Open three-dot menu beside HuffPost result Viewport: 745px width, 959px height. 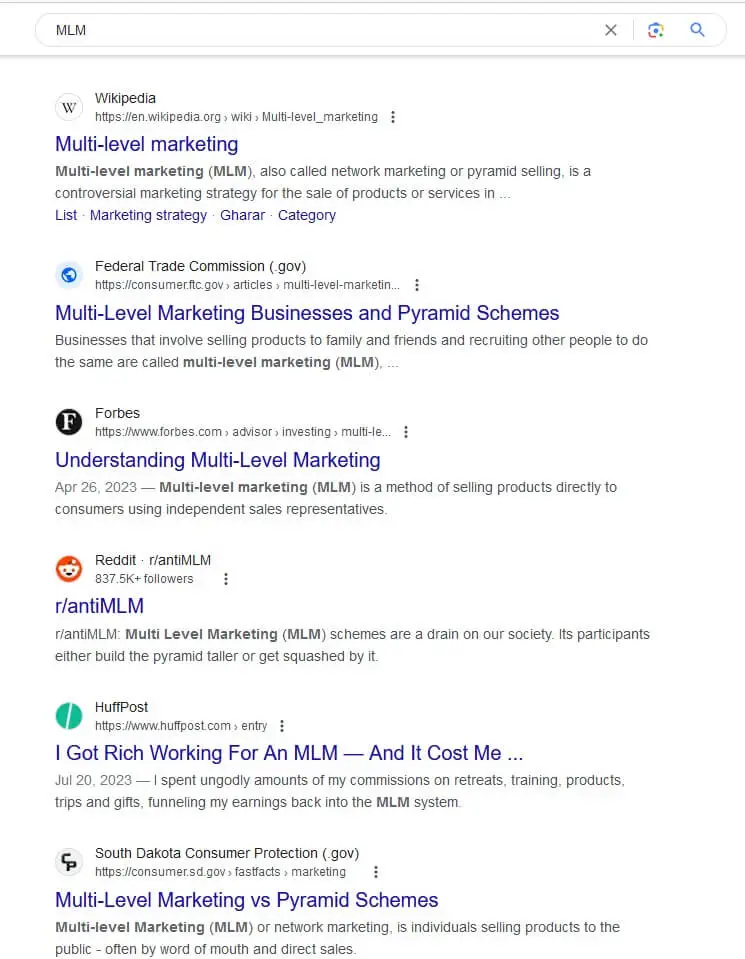click(x=281, y=726)
